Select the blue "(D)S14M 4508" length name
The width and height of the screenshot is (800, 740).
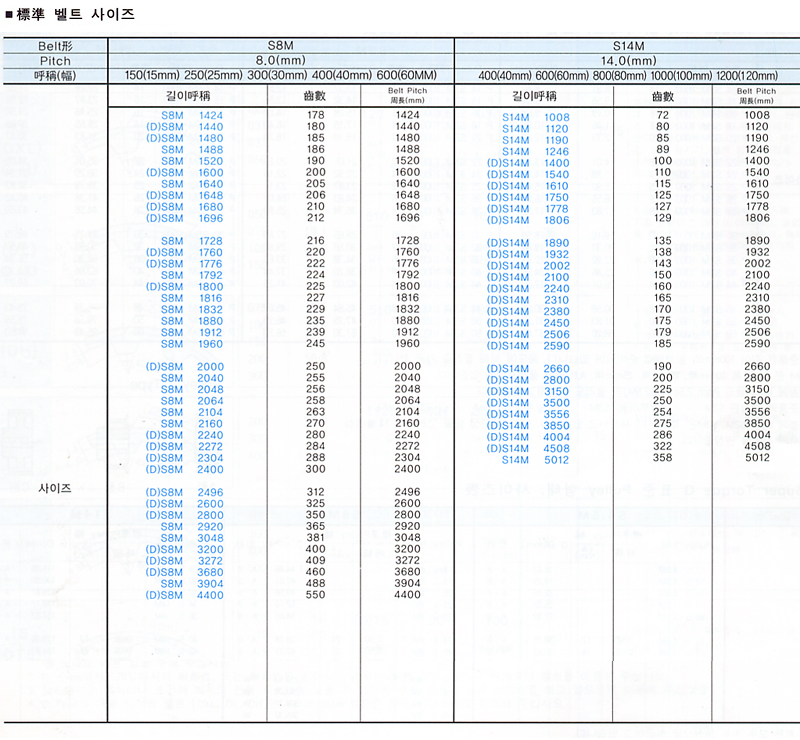(528, 449)
